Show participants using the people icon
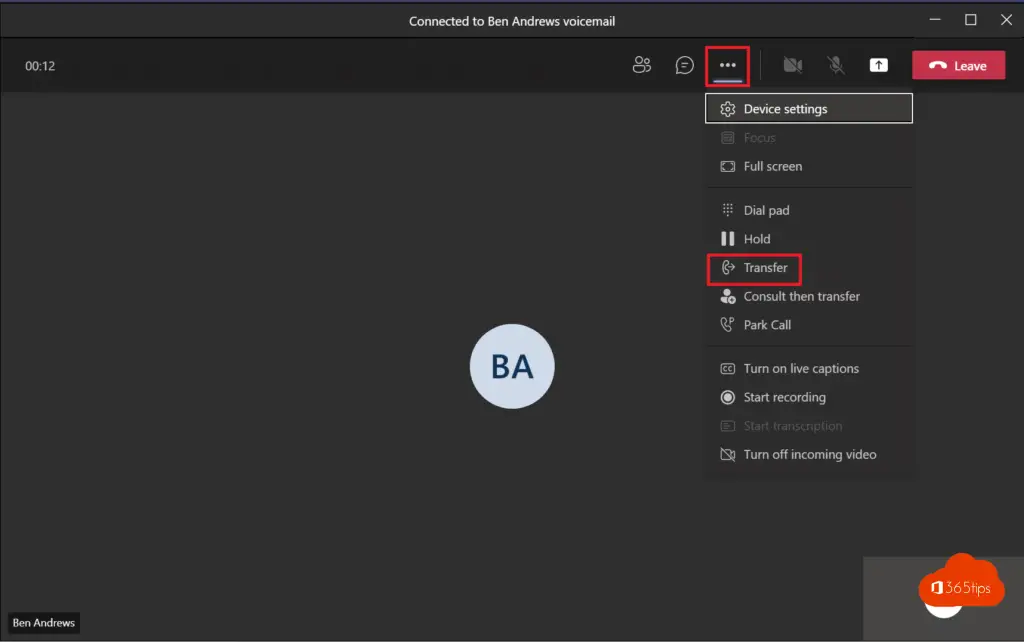 (x=642, y=65)
